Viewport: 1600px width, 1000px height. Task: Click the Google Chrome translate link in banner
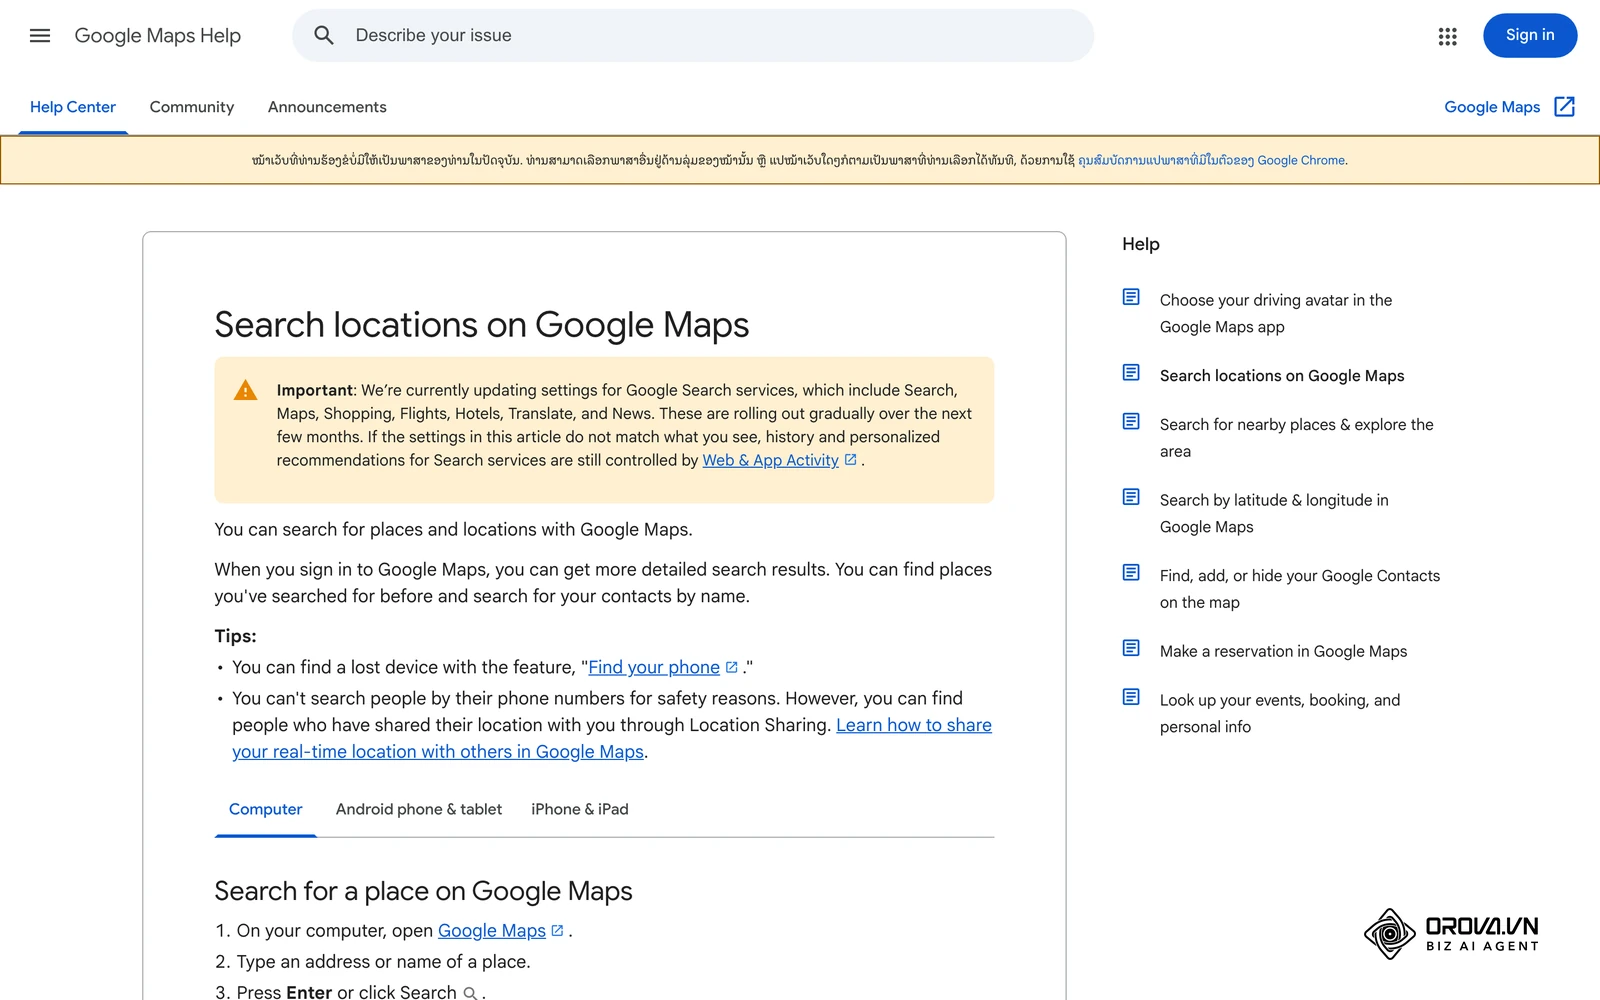[1212, 160]
